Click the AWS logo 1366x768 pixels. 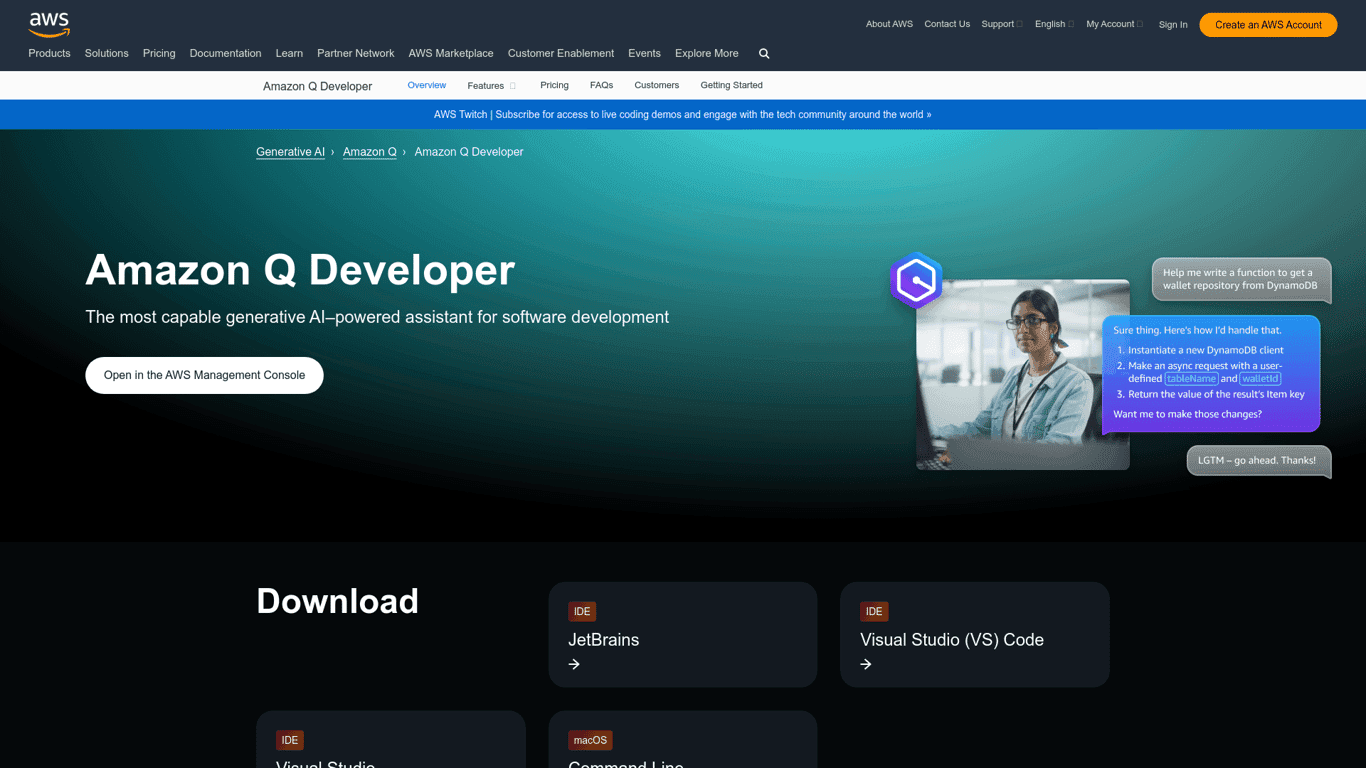click(49, 24)
